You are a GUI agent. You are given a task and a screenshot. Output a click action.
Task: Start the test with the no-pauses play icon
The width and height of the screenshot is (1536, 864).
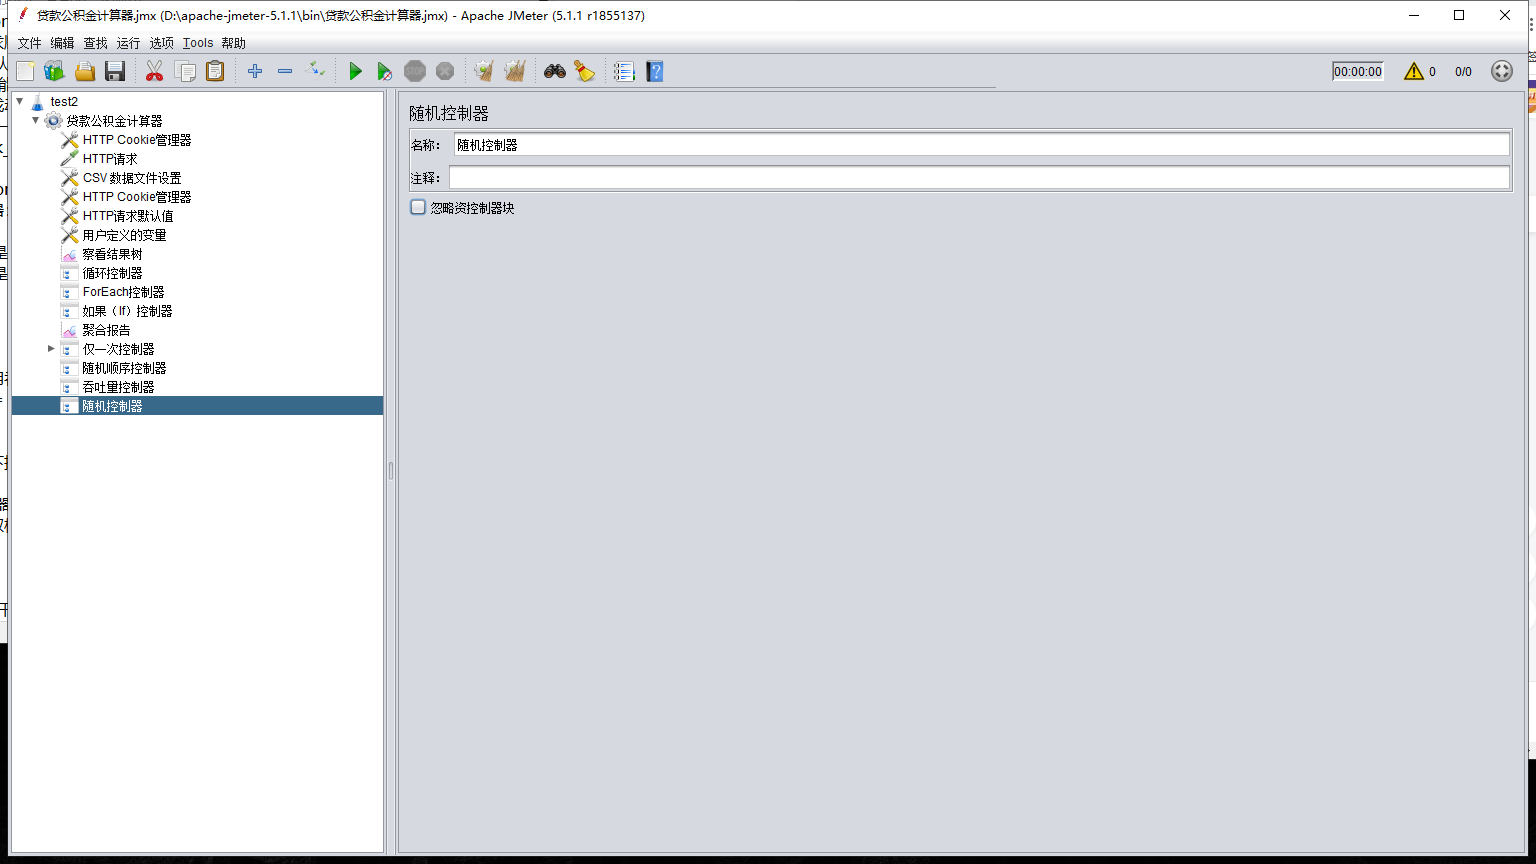(x=385, y=71)
